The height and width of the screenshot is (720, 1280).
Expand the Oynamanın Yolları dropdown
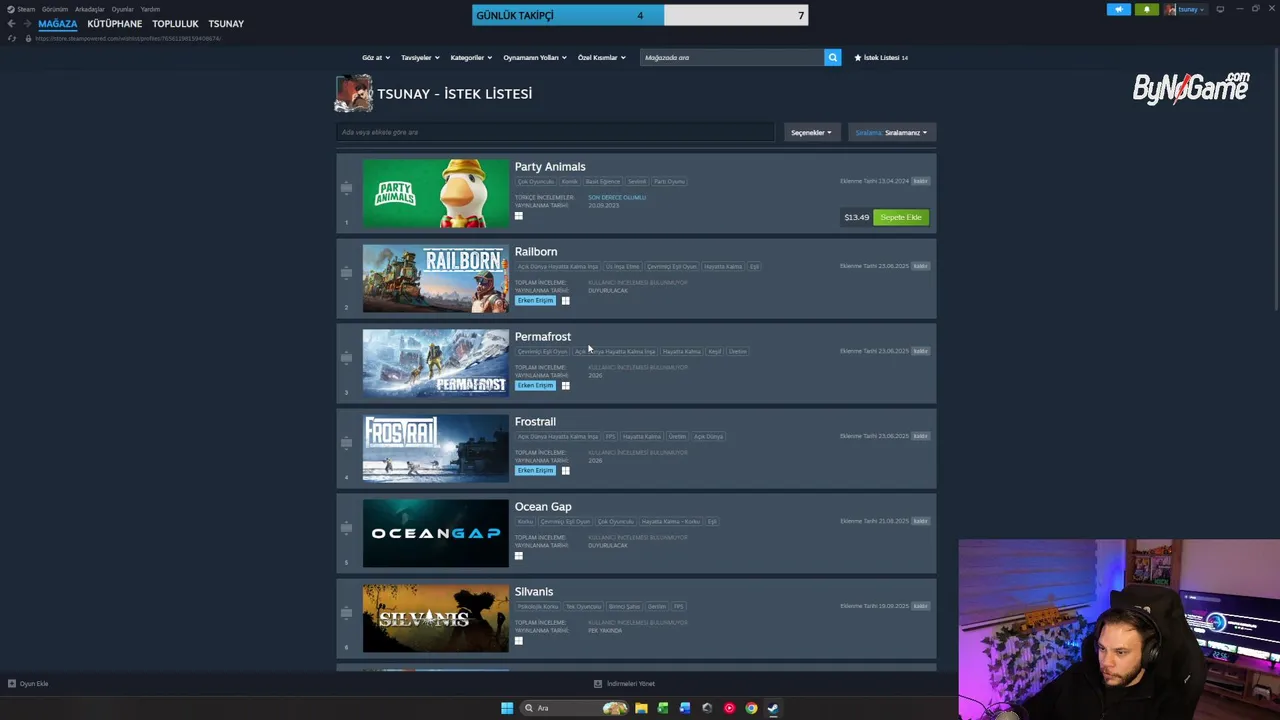(535, 58)
